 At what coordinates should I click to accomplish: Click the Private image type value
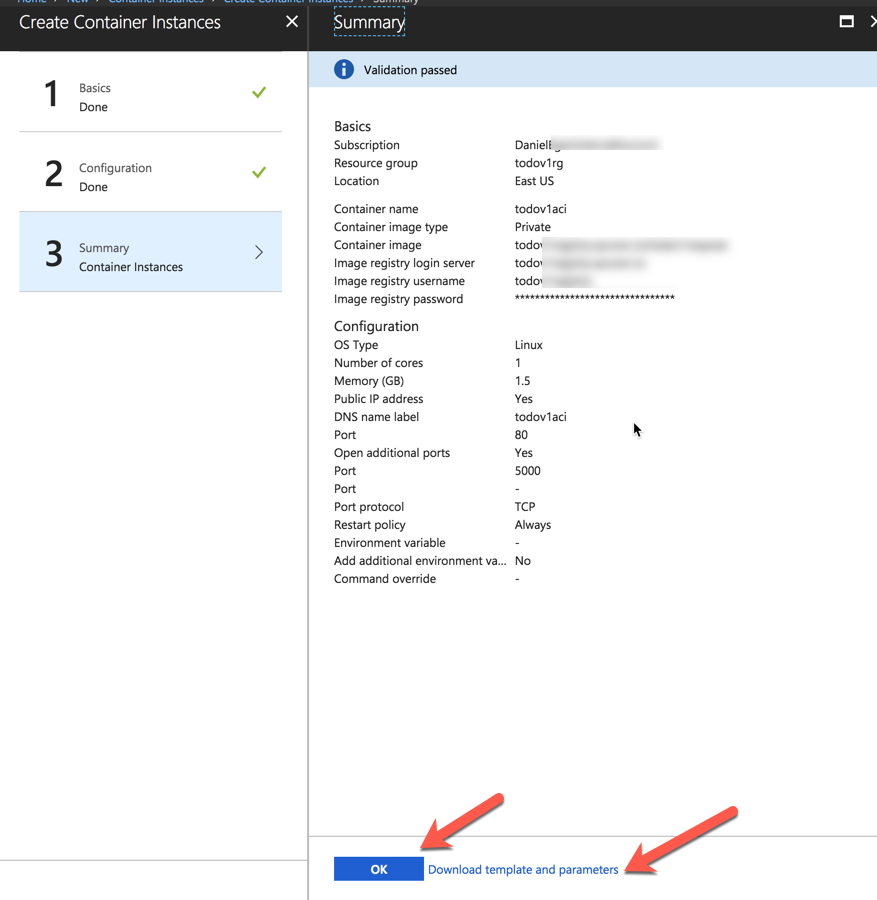(532, 227)
